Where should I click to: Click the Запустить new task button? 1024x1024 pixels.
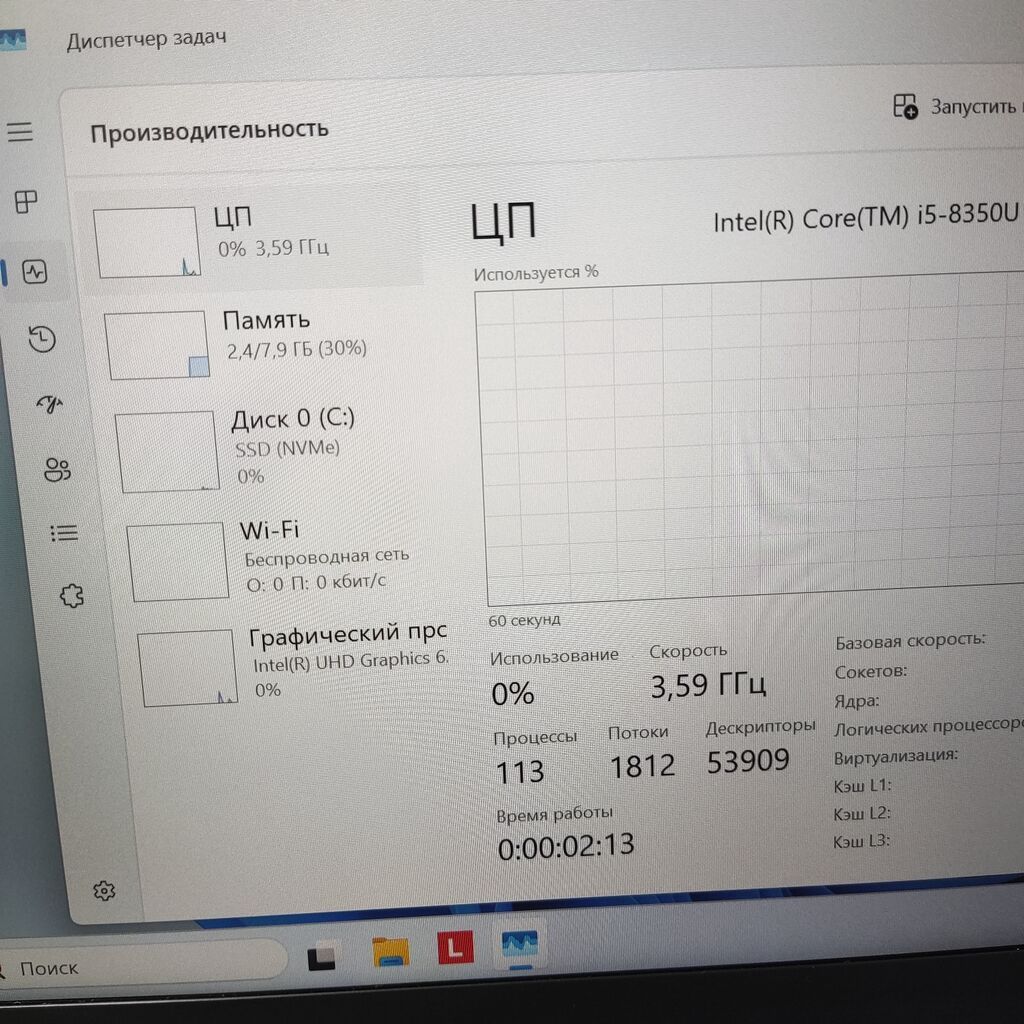pyautogui.click(x=957, y=106)
